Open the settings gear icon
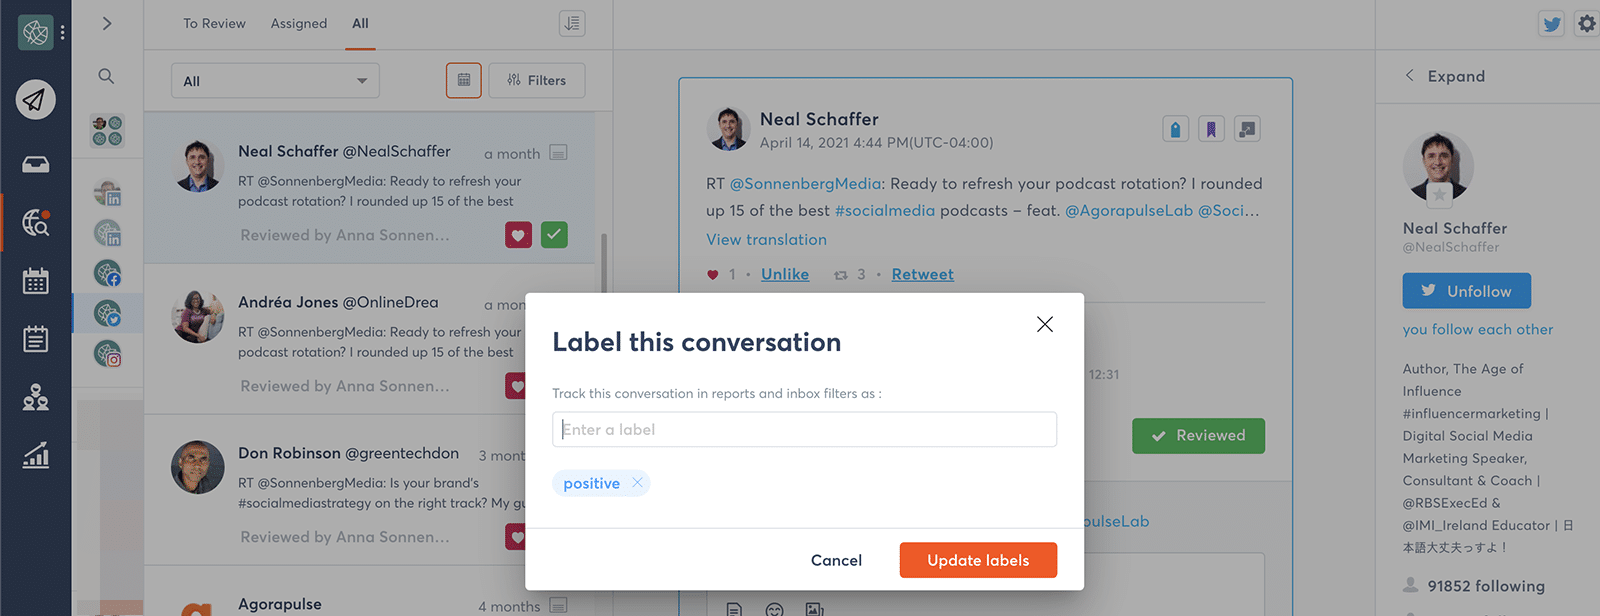This screenshot has height=616, width=1600. tap(1587, 23)
